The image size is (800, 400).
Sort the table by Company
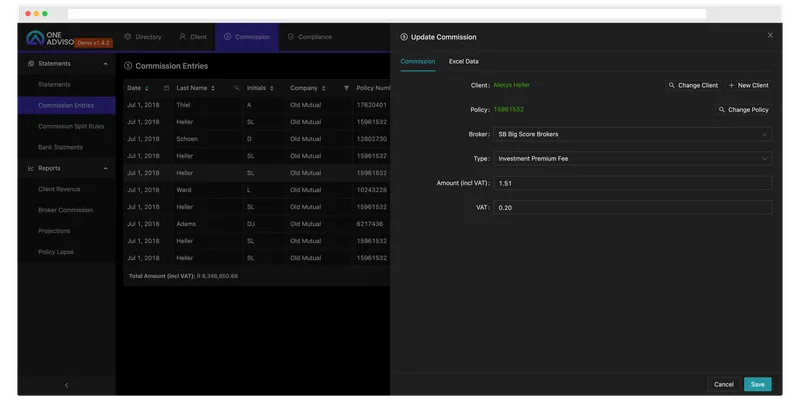323,88
